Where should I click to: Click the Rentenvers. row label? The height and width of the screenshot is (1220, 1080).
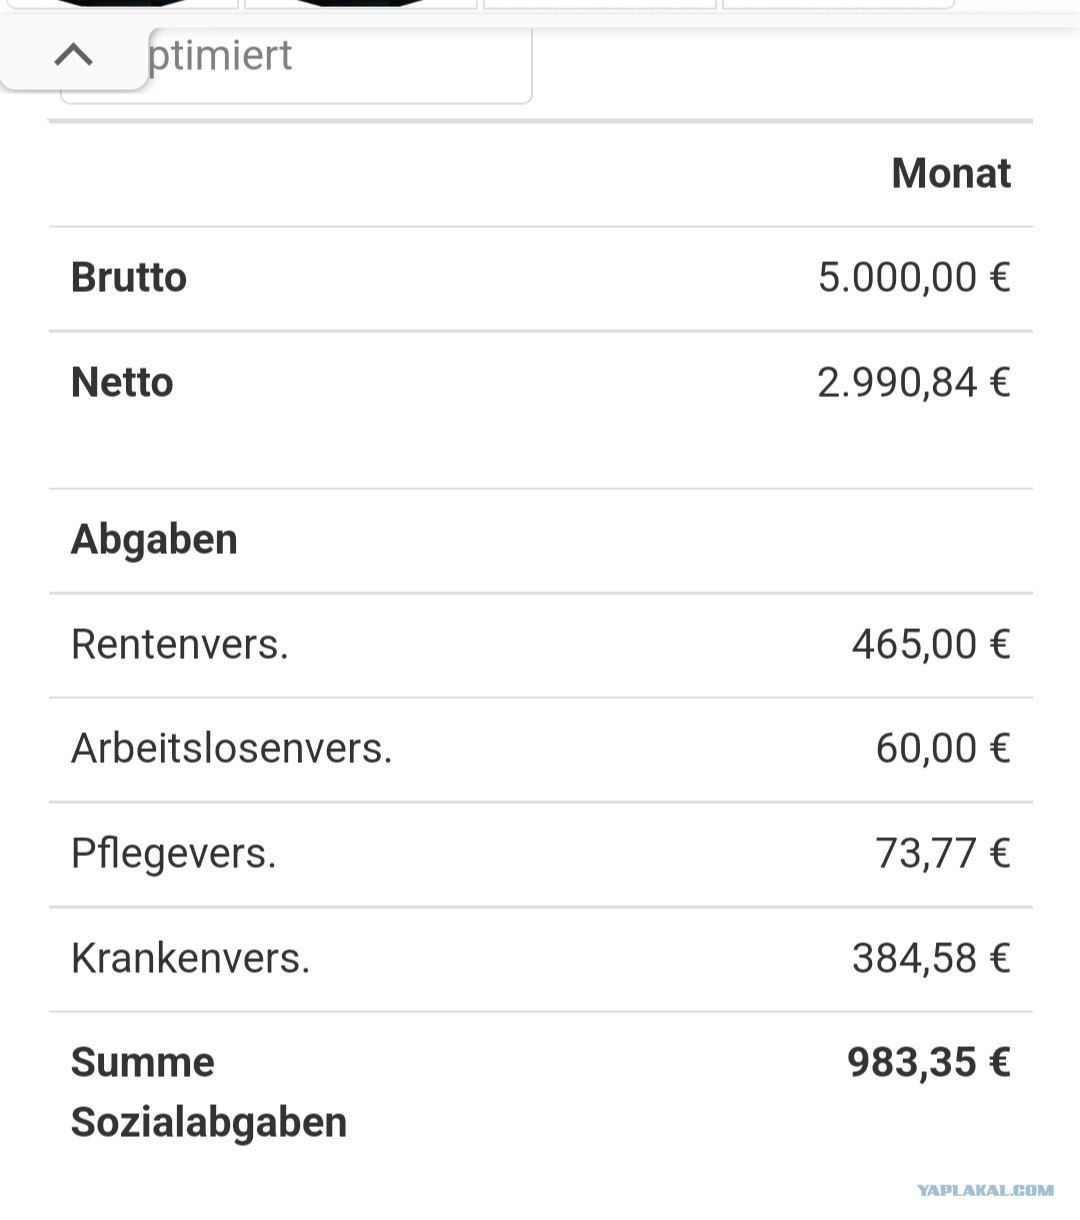tap(180, 644)
